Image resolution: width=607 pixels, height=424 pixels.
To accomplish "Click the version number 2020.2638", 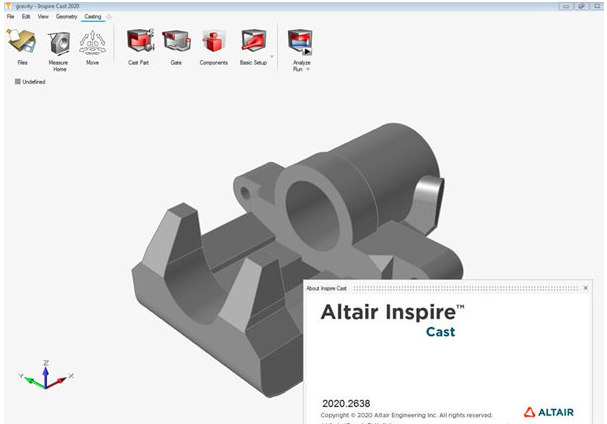I will (x=346, y=403).
